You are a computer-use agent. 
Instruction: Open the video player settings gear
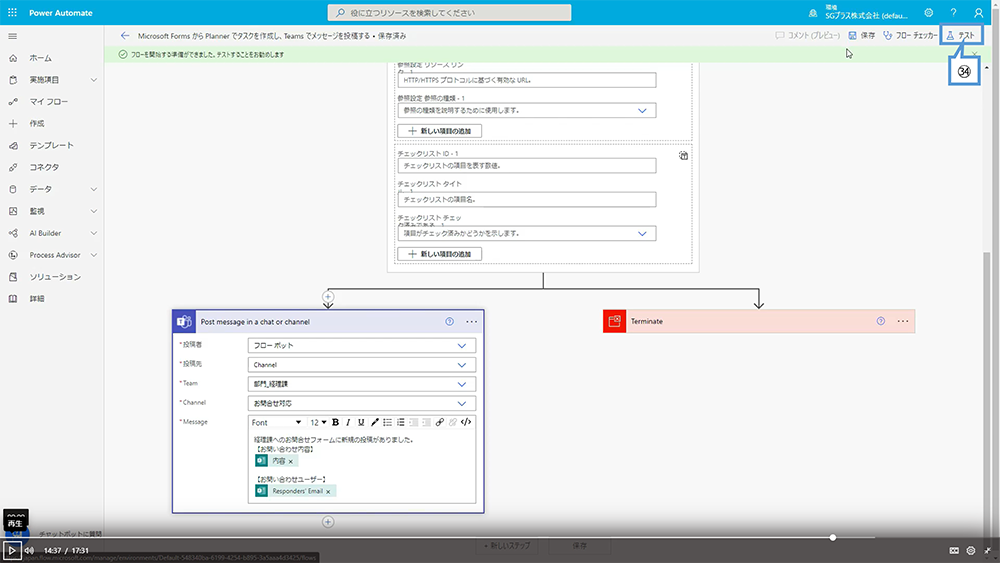coord(971,550)
